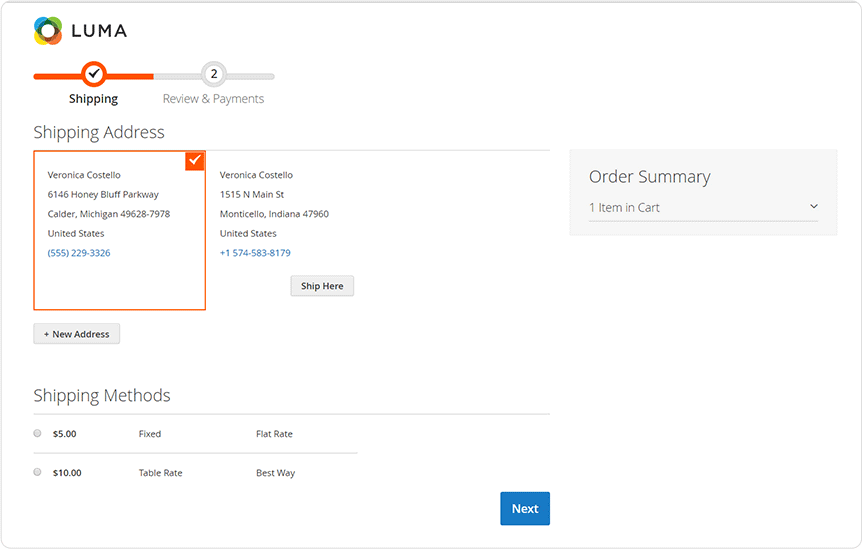The image size is (862, 549).
Task: Click the completed Shipping step checkmark circle
Action: (x=93, y=74)
